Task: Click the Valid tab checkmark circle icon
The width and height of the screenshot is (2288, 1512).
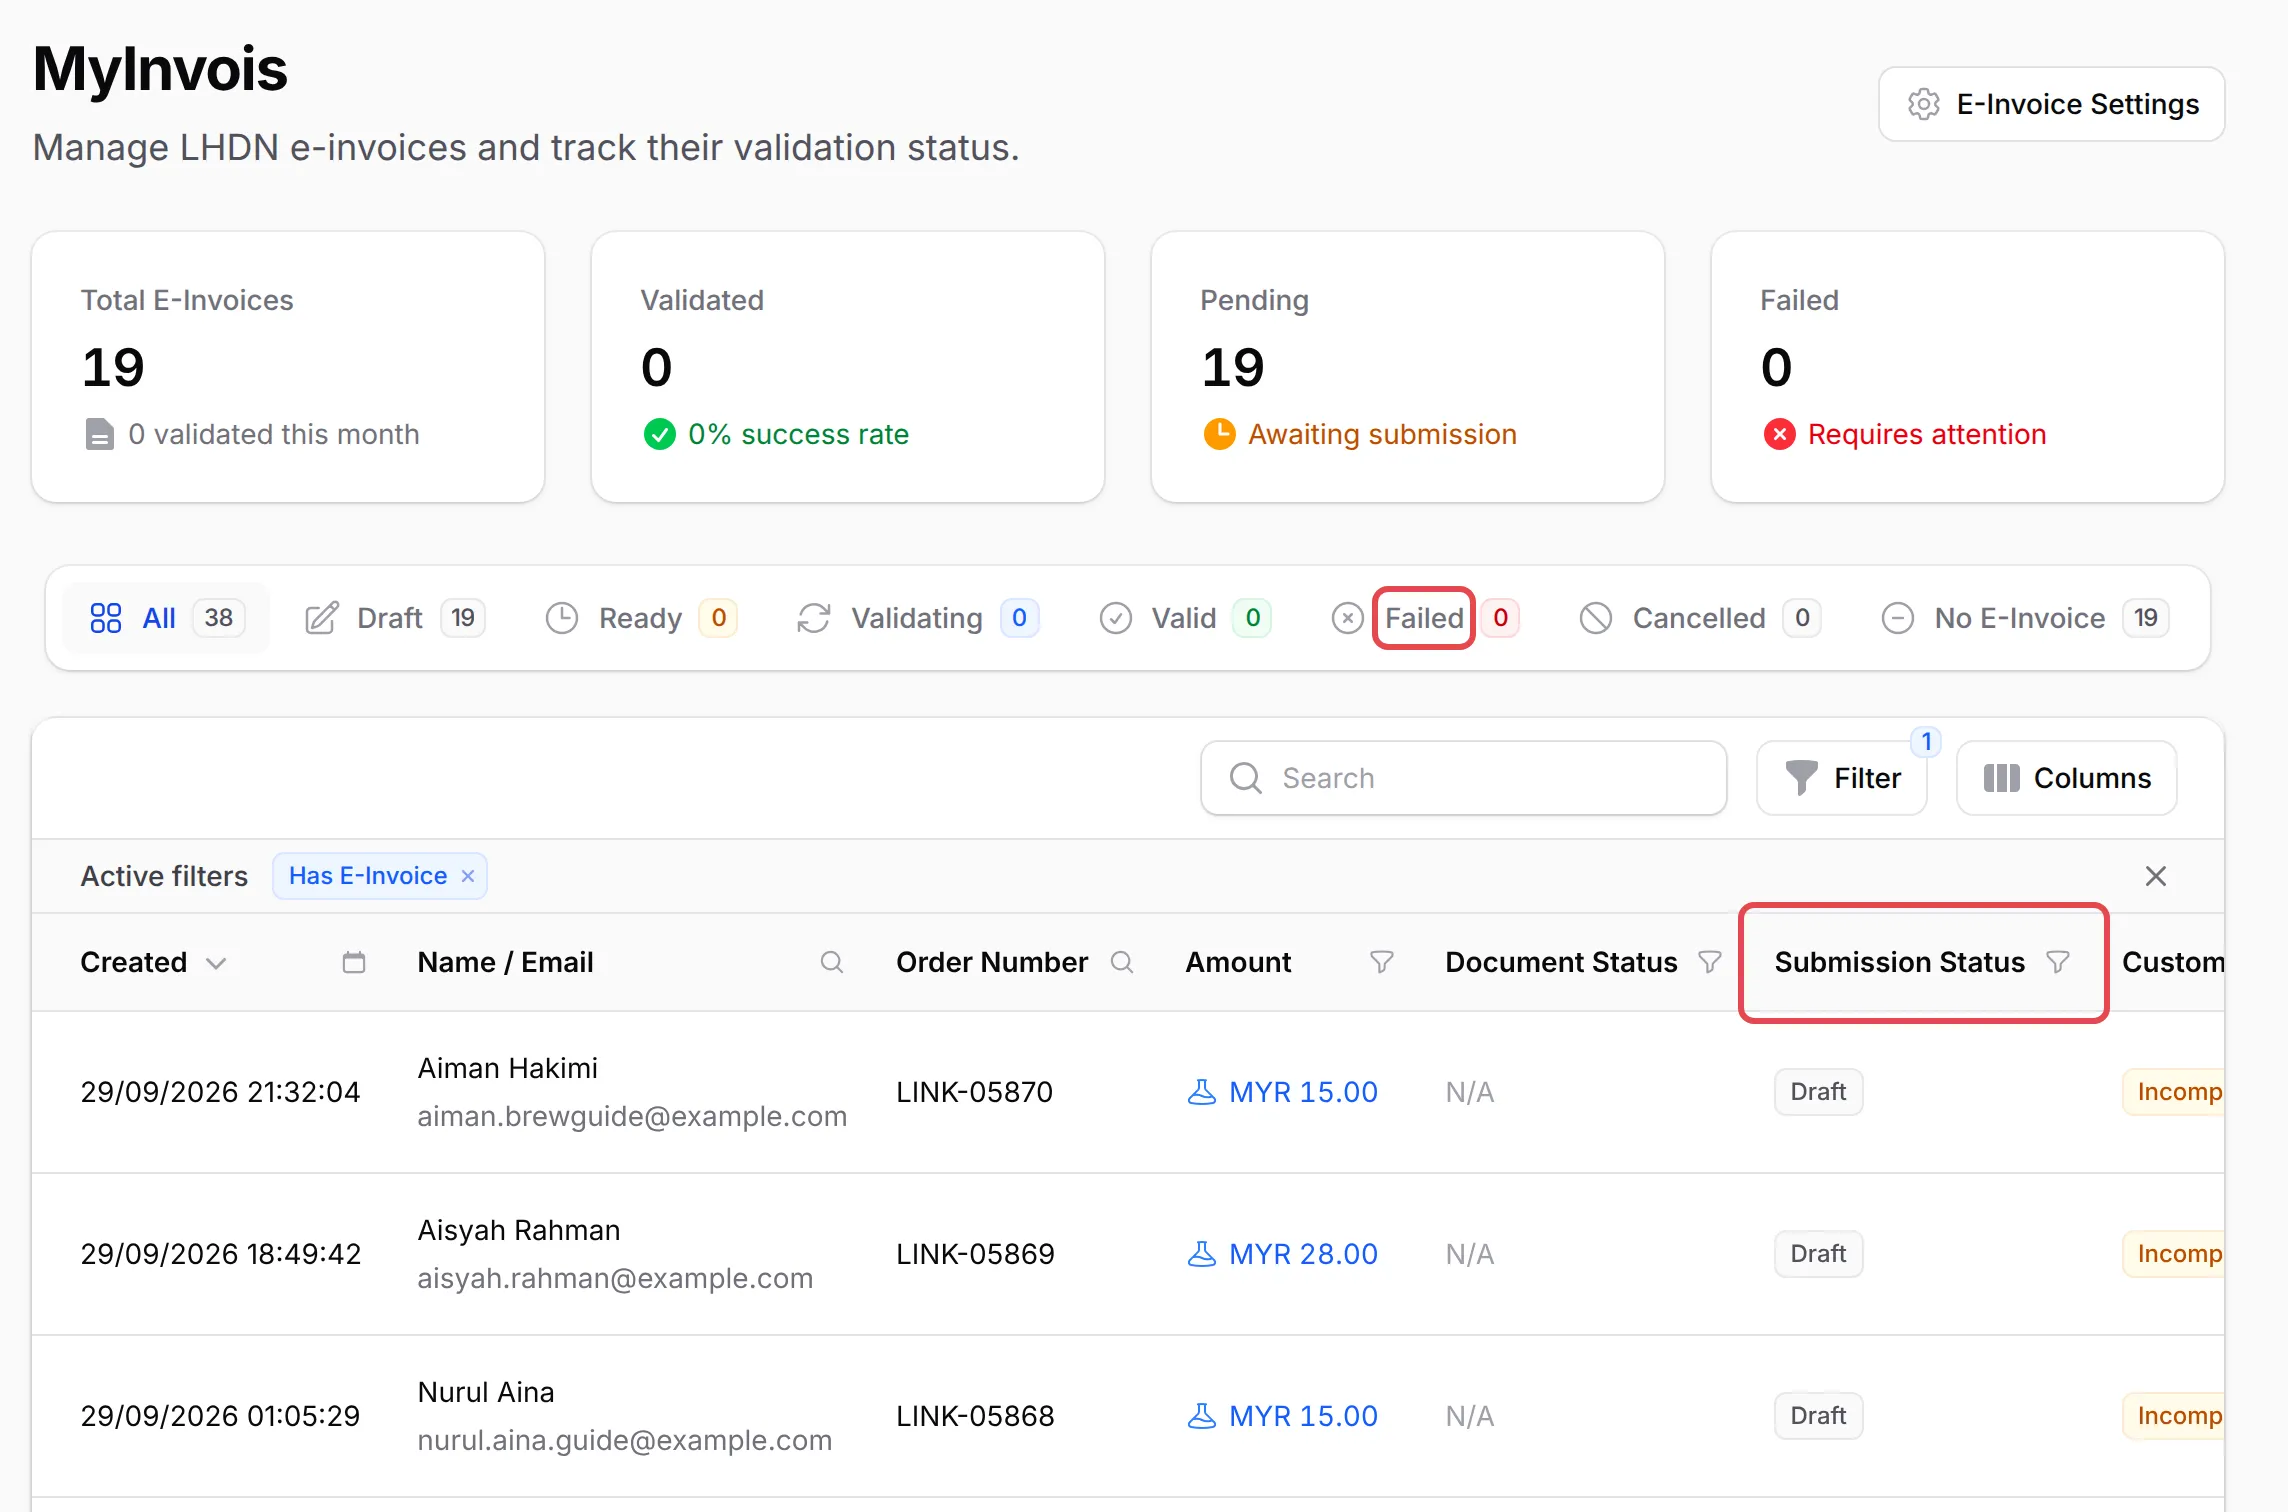Action: click(1116, 618)
